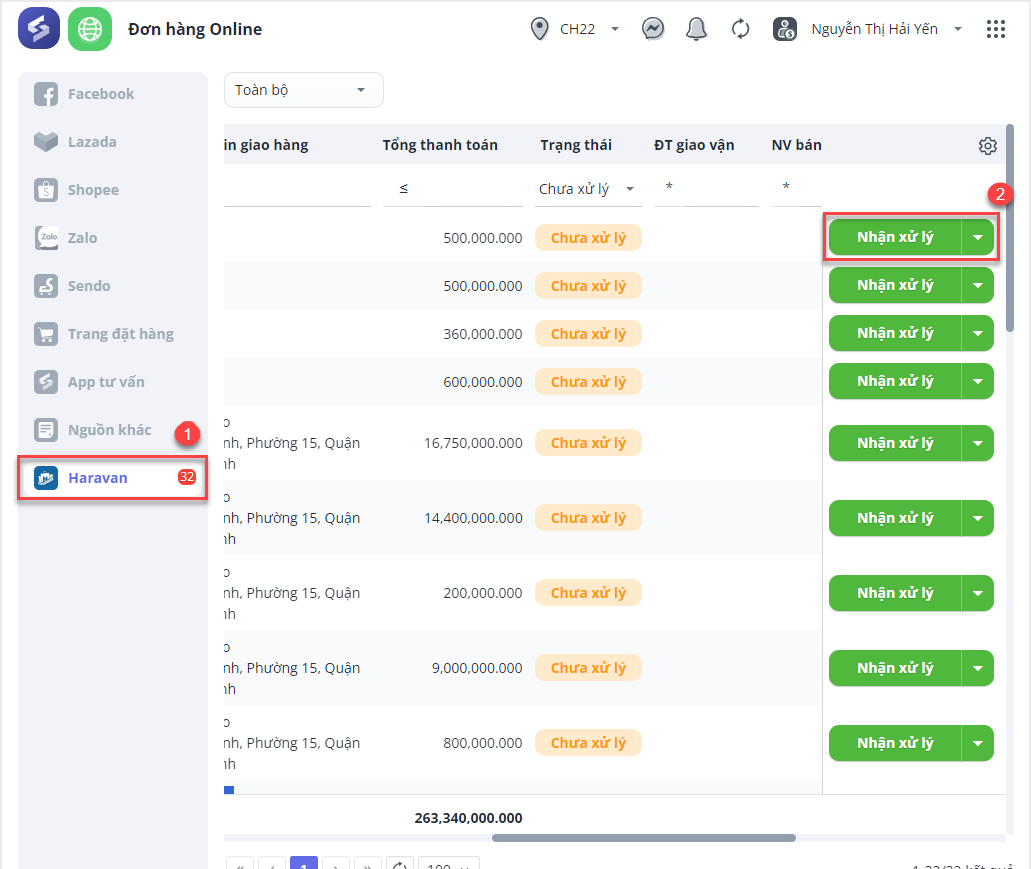Click the green globe Online Orders icon
The image size is (1031, 869).
90,29
